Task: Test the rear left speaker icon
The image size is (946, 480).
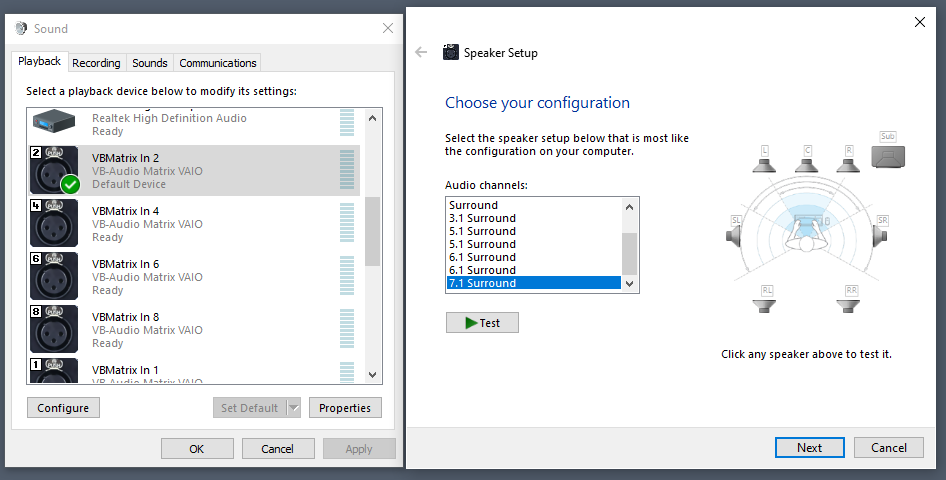Action: 765,301
